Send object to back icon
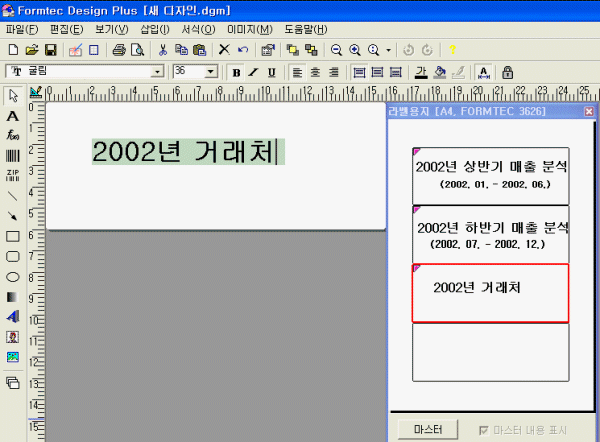 [311, 50]
